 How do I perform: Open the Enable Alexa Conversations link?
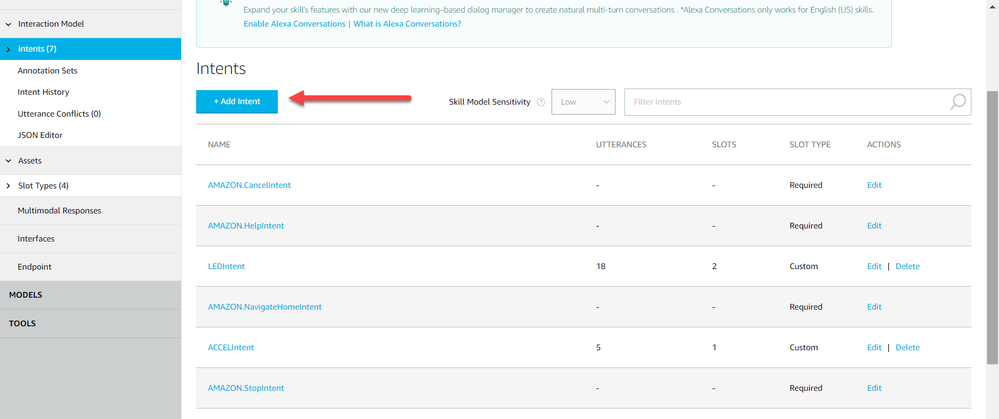pyautogui.click(x=294, y=23)
